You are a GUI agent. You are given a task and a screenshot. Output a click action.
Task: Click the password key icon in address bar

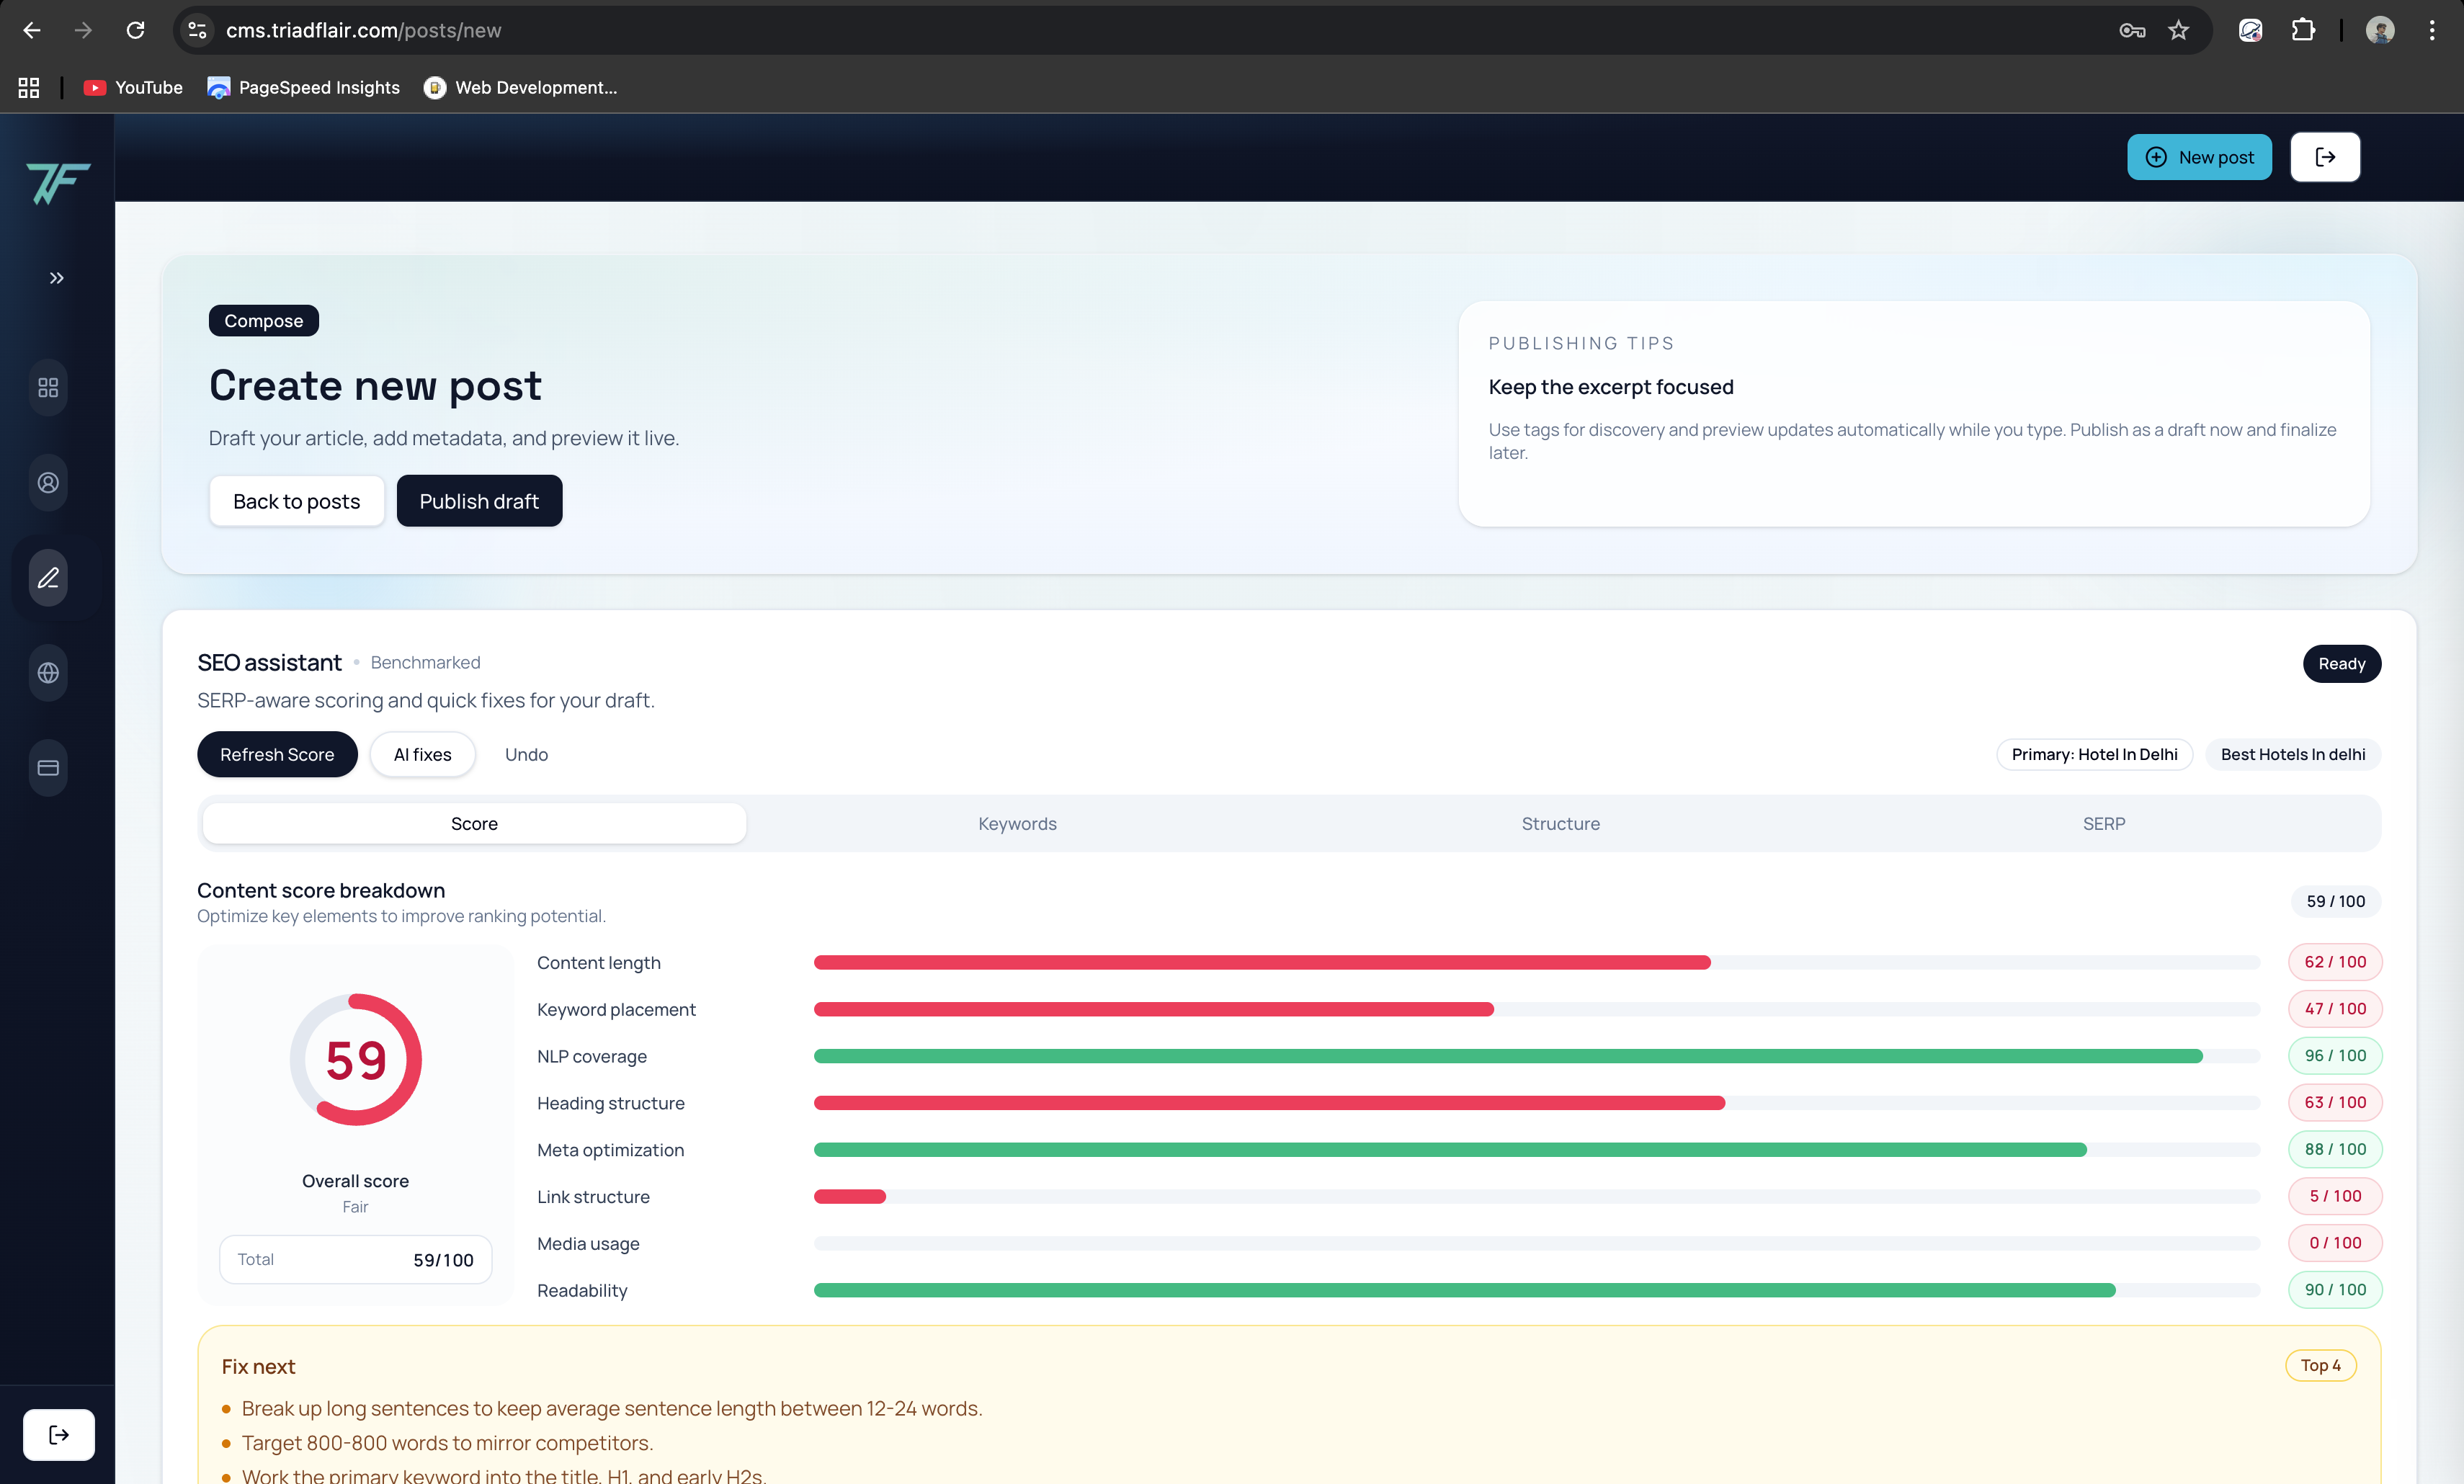click(x=2133, y=30)
